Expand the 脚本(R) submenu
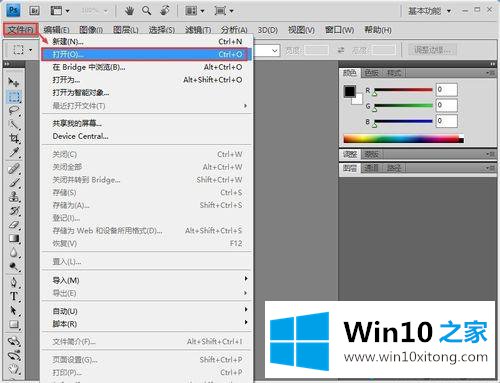Screen dimensions: 500x383 pyautogui.click(x=146, y=324)
